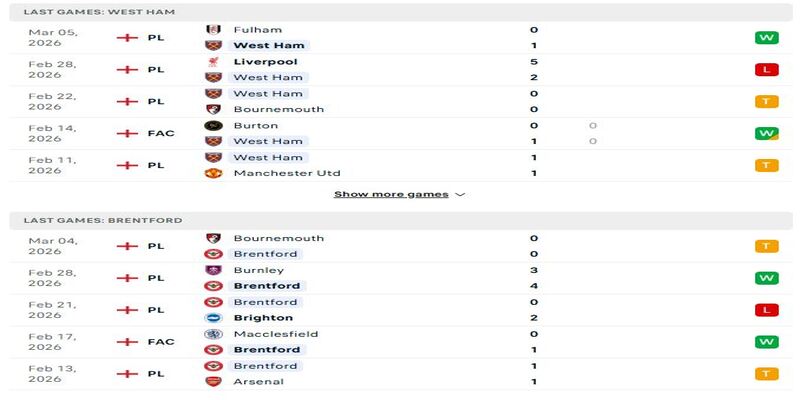Click the Burton club crest icon

(x=213, y=126)
